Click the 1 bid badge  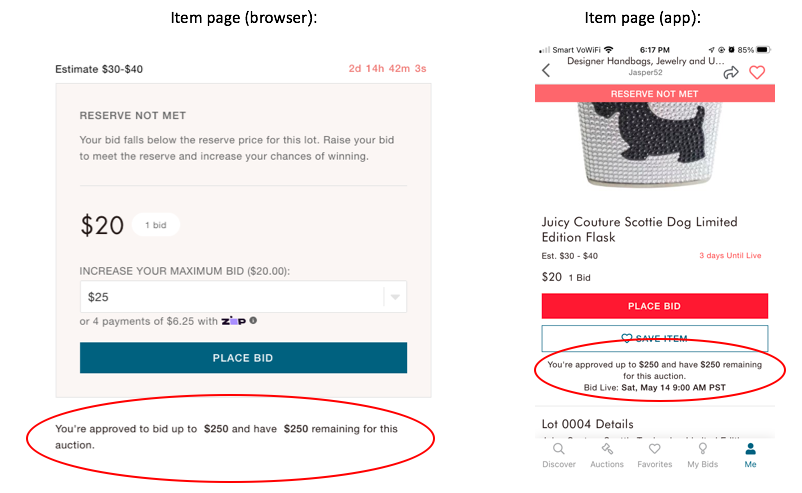[x=155, y=225]
